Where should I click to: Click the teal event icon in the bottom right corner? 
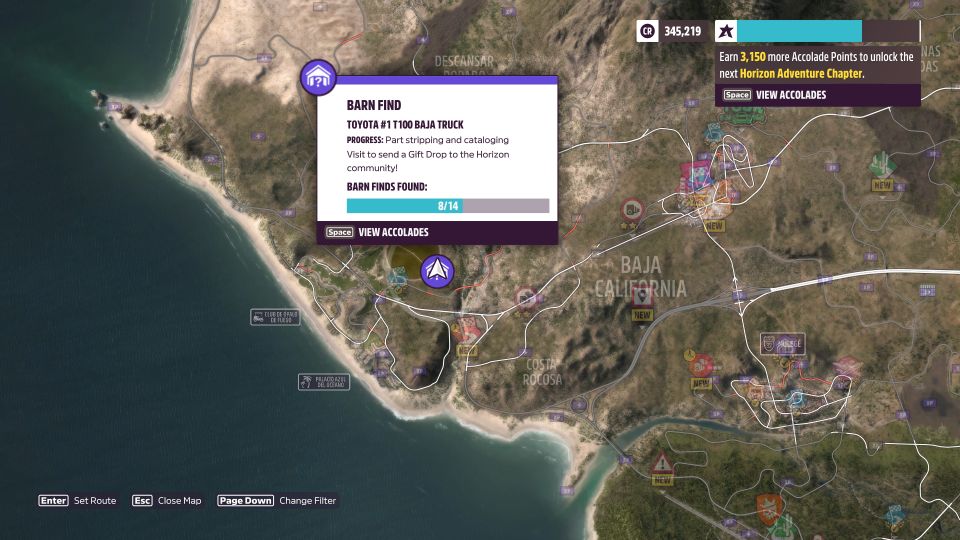coord(896,514)
